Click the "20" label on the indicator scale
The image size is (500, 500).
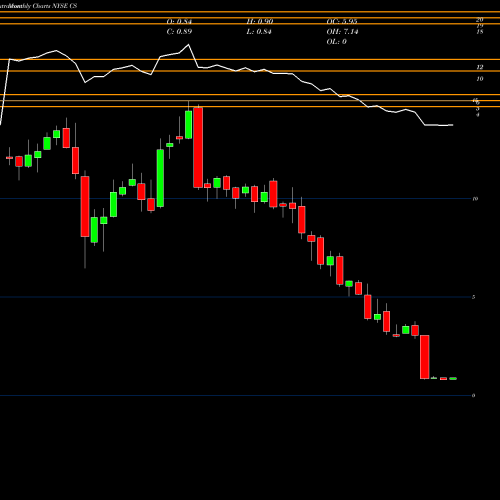tap(480, 20)
